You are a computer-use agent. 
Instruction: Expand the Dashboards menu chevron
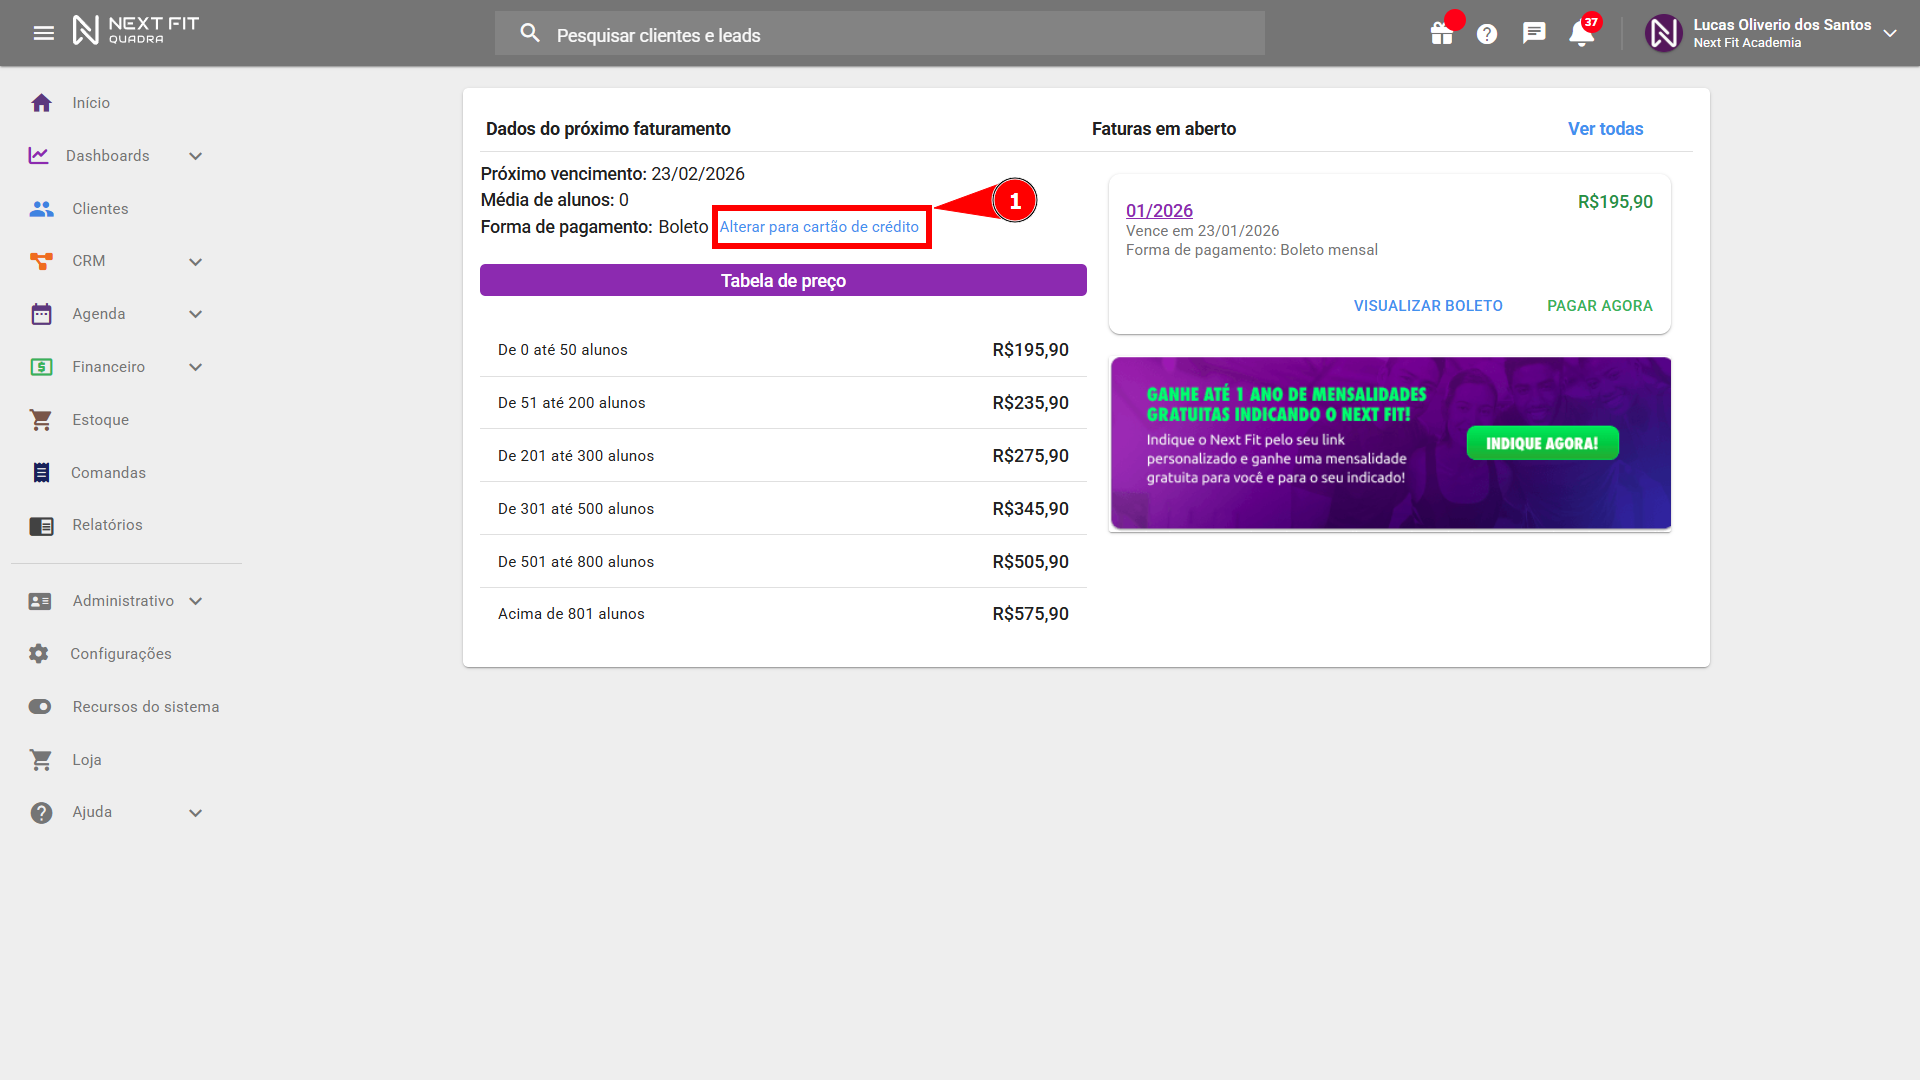(196, 156)
